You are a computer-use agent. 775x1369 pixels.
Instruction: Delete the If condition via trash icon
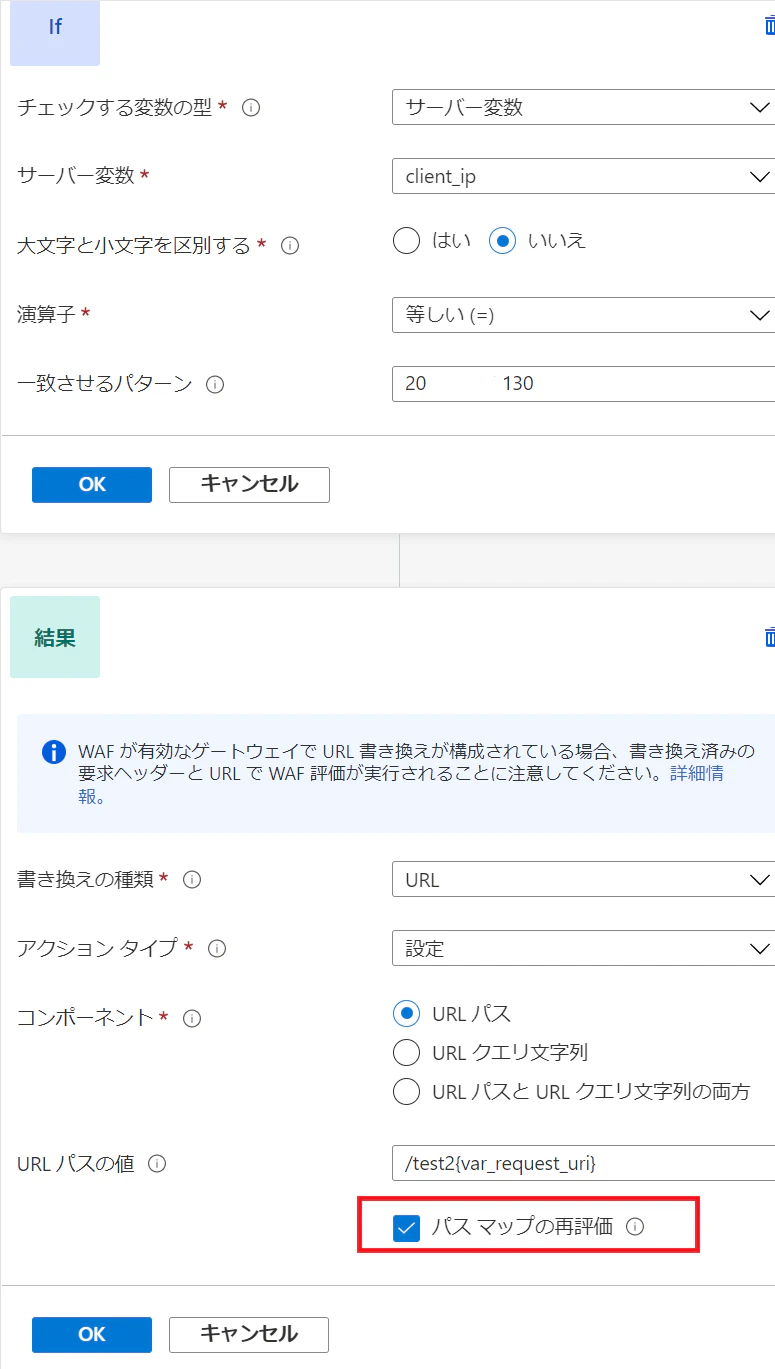coord(769,26)
